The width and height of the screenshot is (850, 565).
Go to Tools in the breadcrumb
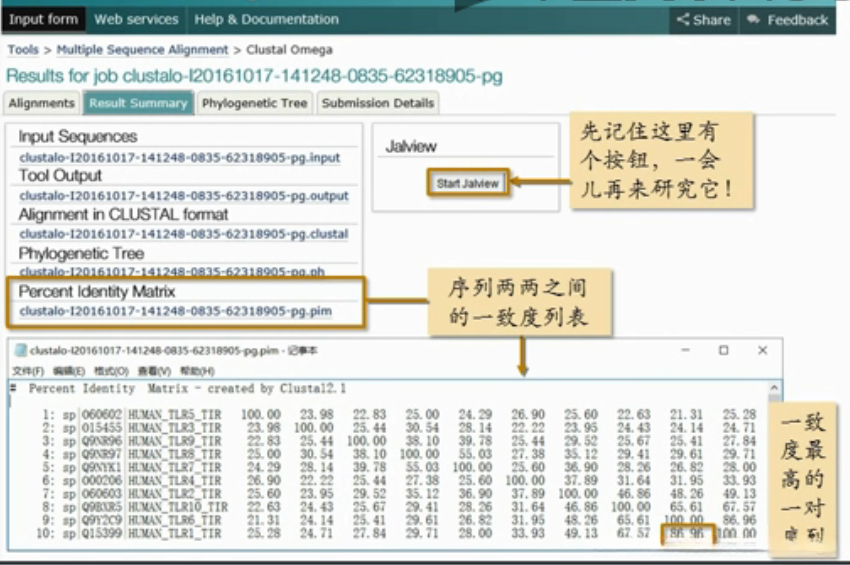coord(23,50)
